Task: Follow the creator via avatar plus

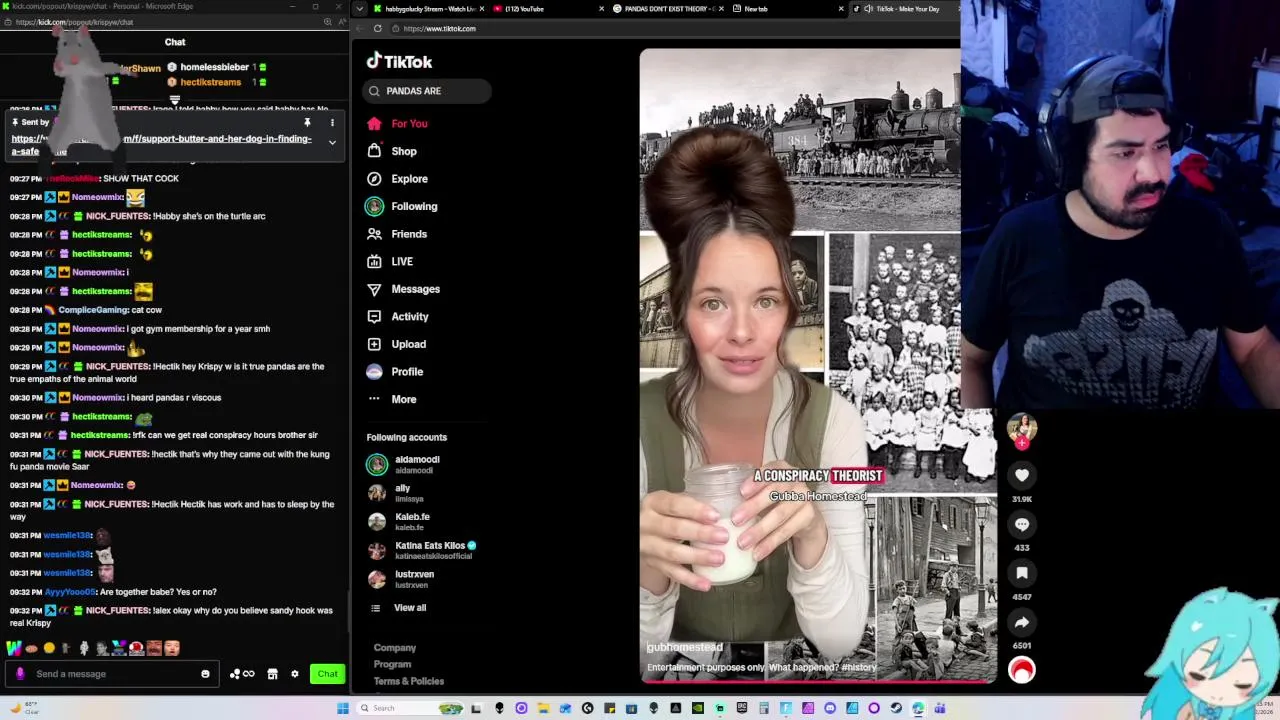Action: pyautogui.click(x=1022, y=443)
